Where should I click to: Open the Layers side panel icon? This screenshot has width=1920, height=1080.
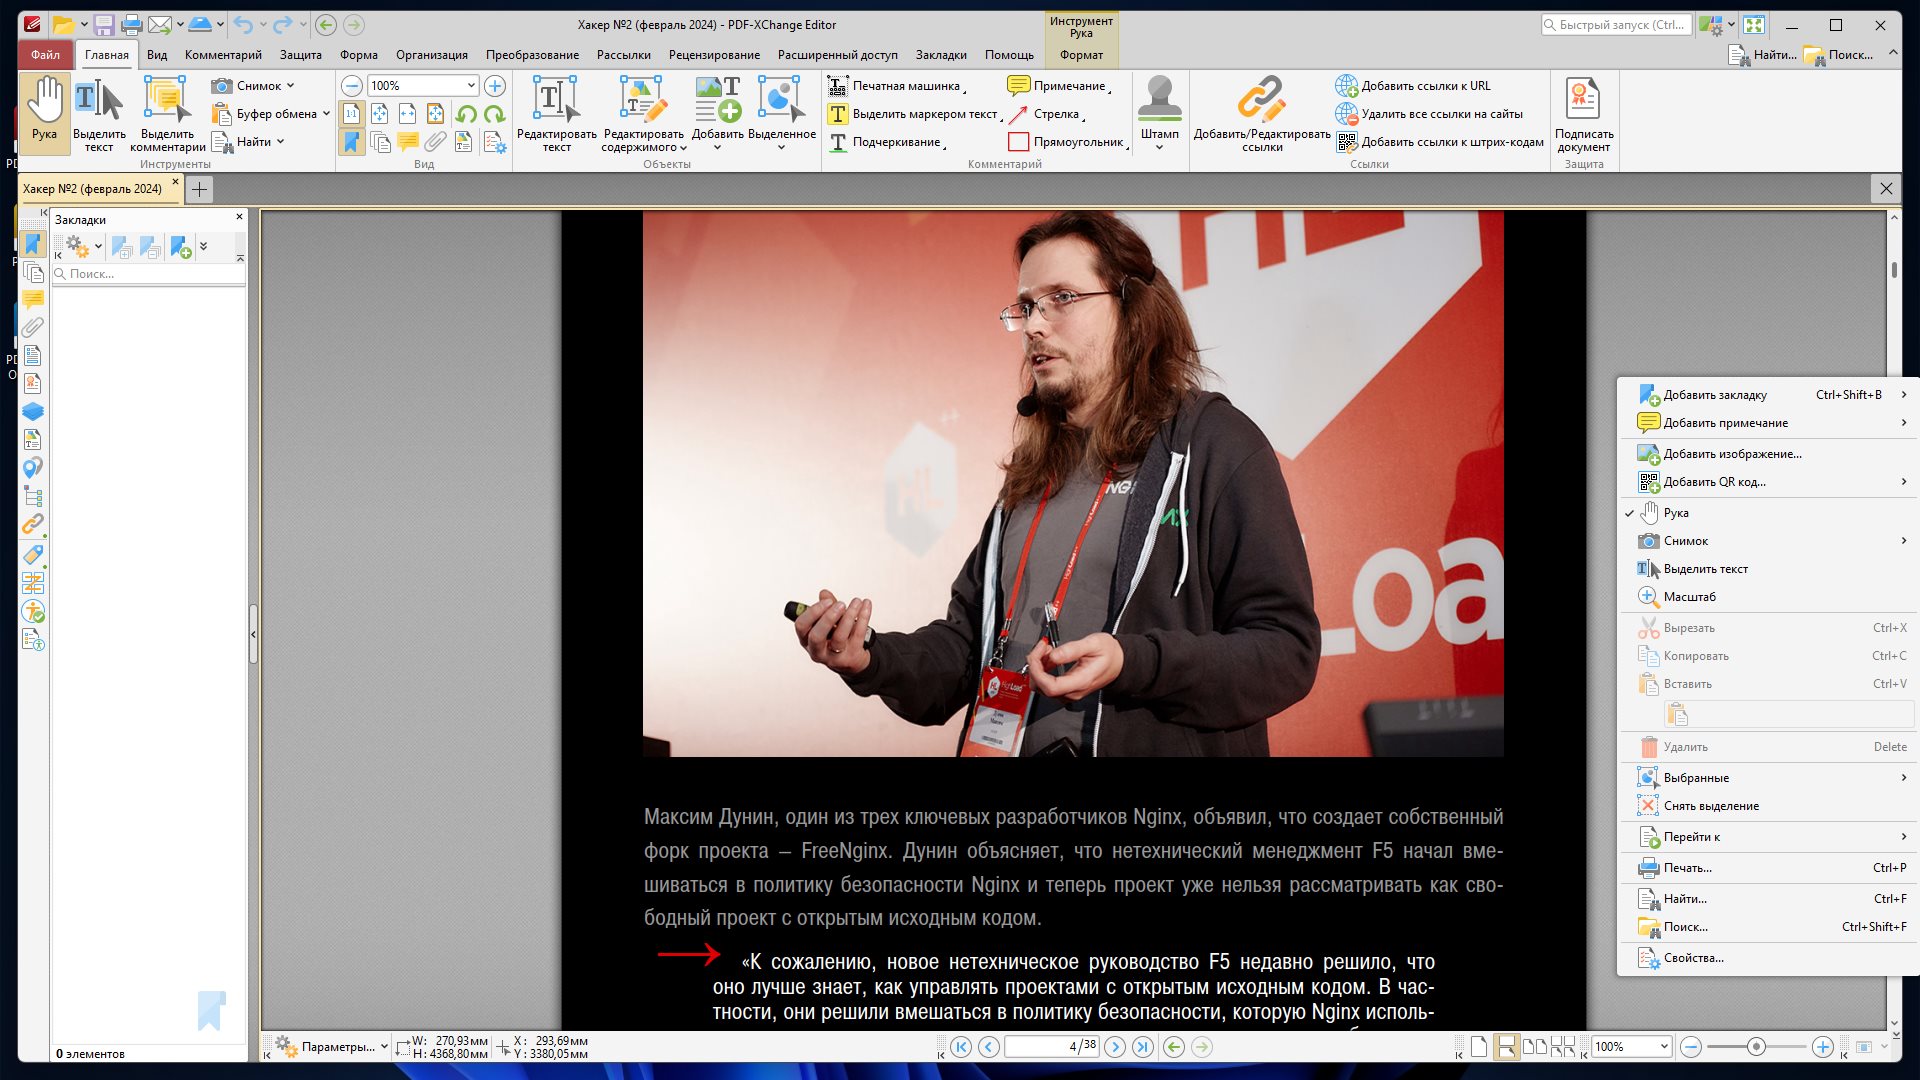[x=33, y=411]
